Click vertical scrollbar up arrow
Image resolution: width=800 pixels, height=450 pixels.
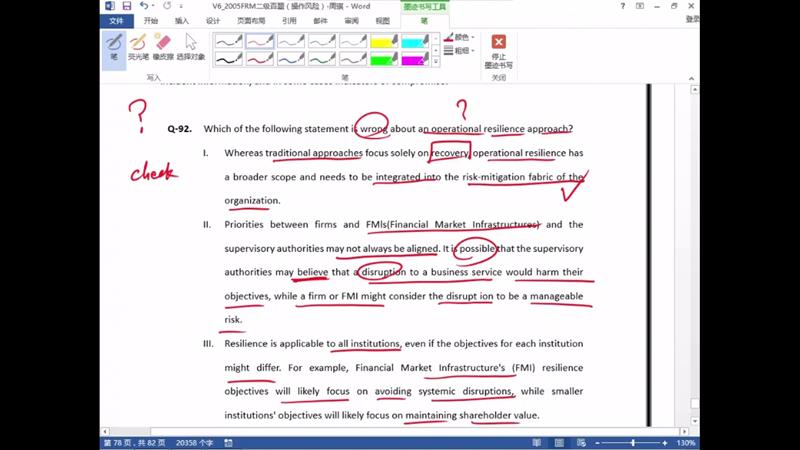point(694,90)
